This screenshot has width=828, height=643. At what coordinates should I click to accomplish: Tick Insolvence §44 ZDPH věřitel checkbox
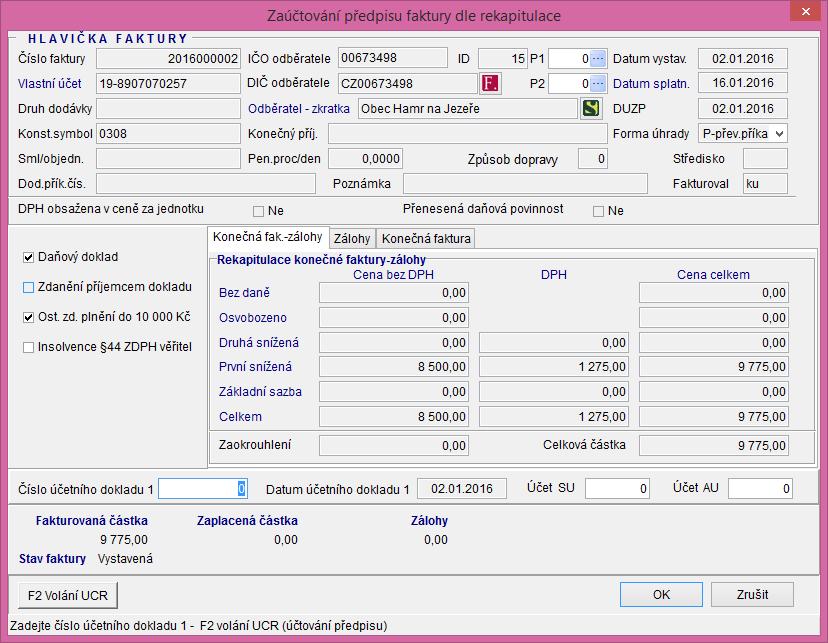29,347
